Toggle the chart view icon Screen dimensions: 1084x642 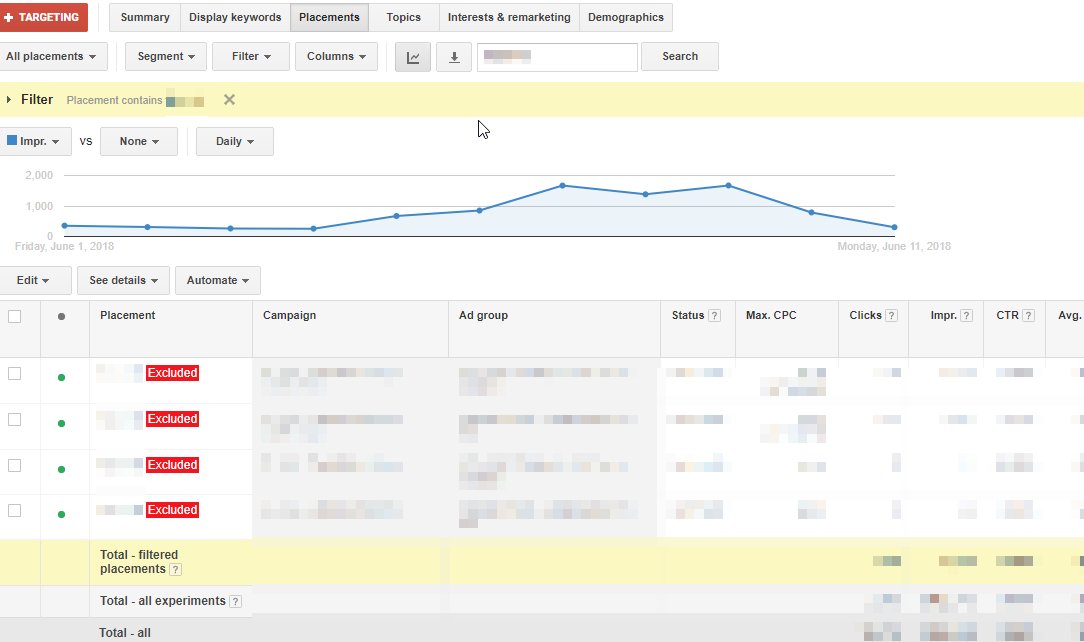click(x=413, y=57)
